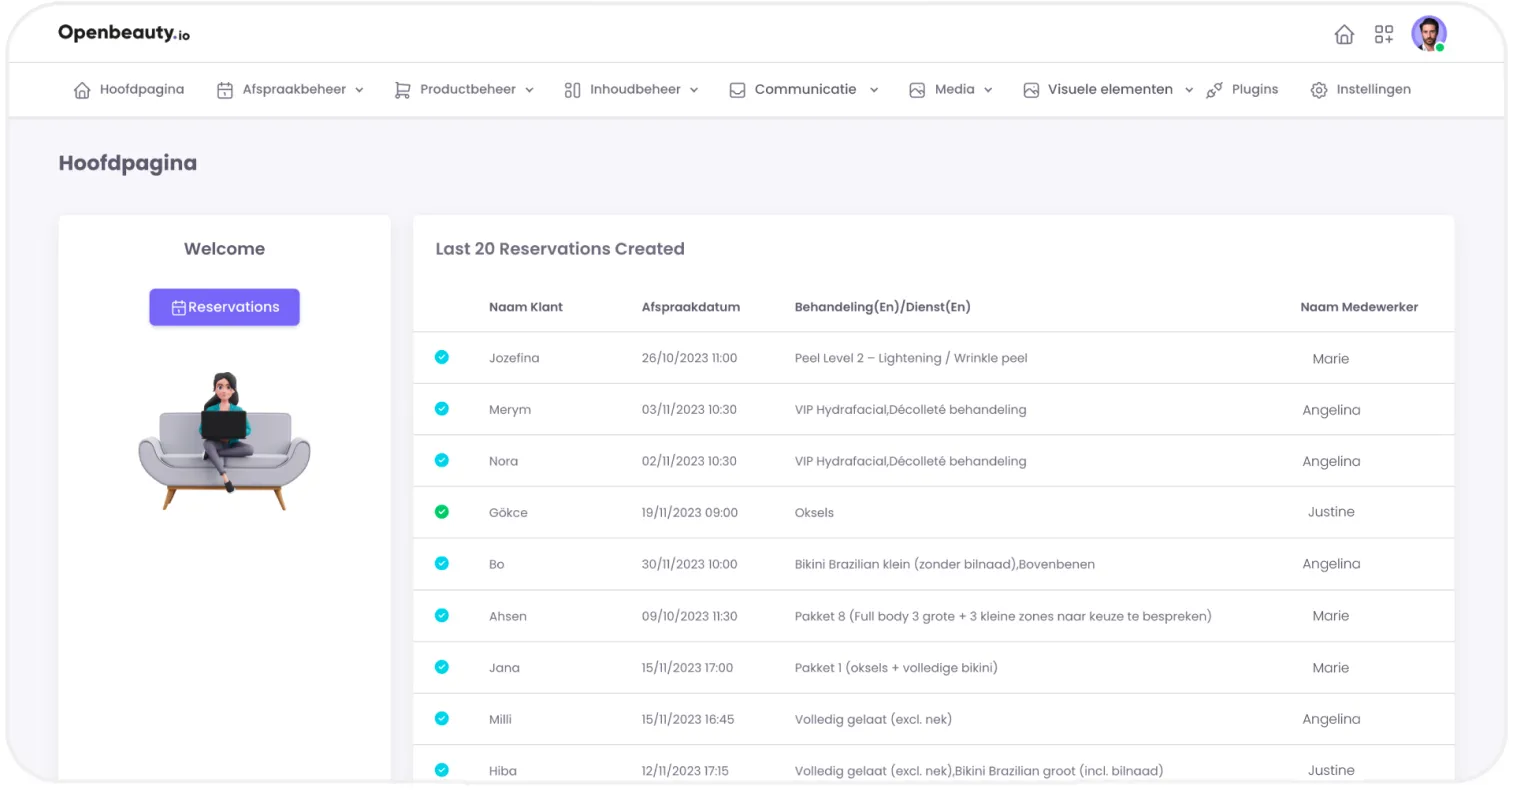Image resolution: width=1513 pixels, height=793 pixels.
Task: Click the Naam Medewerker column header
Action: click(x=1359, y=307)
